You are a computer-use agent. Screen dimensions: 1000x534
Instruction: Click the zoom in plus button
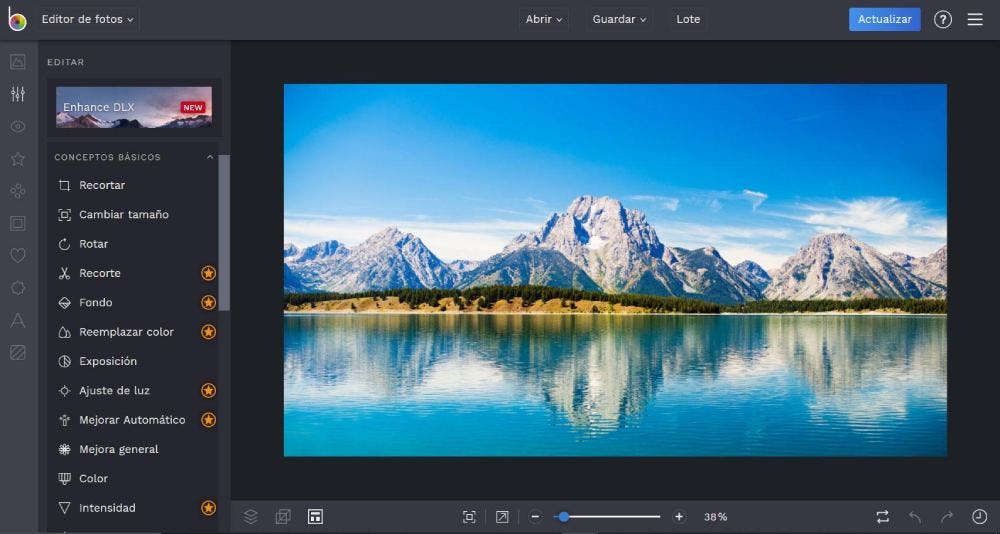pyautogui.click(x=679, y=517)
